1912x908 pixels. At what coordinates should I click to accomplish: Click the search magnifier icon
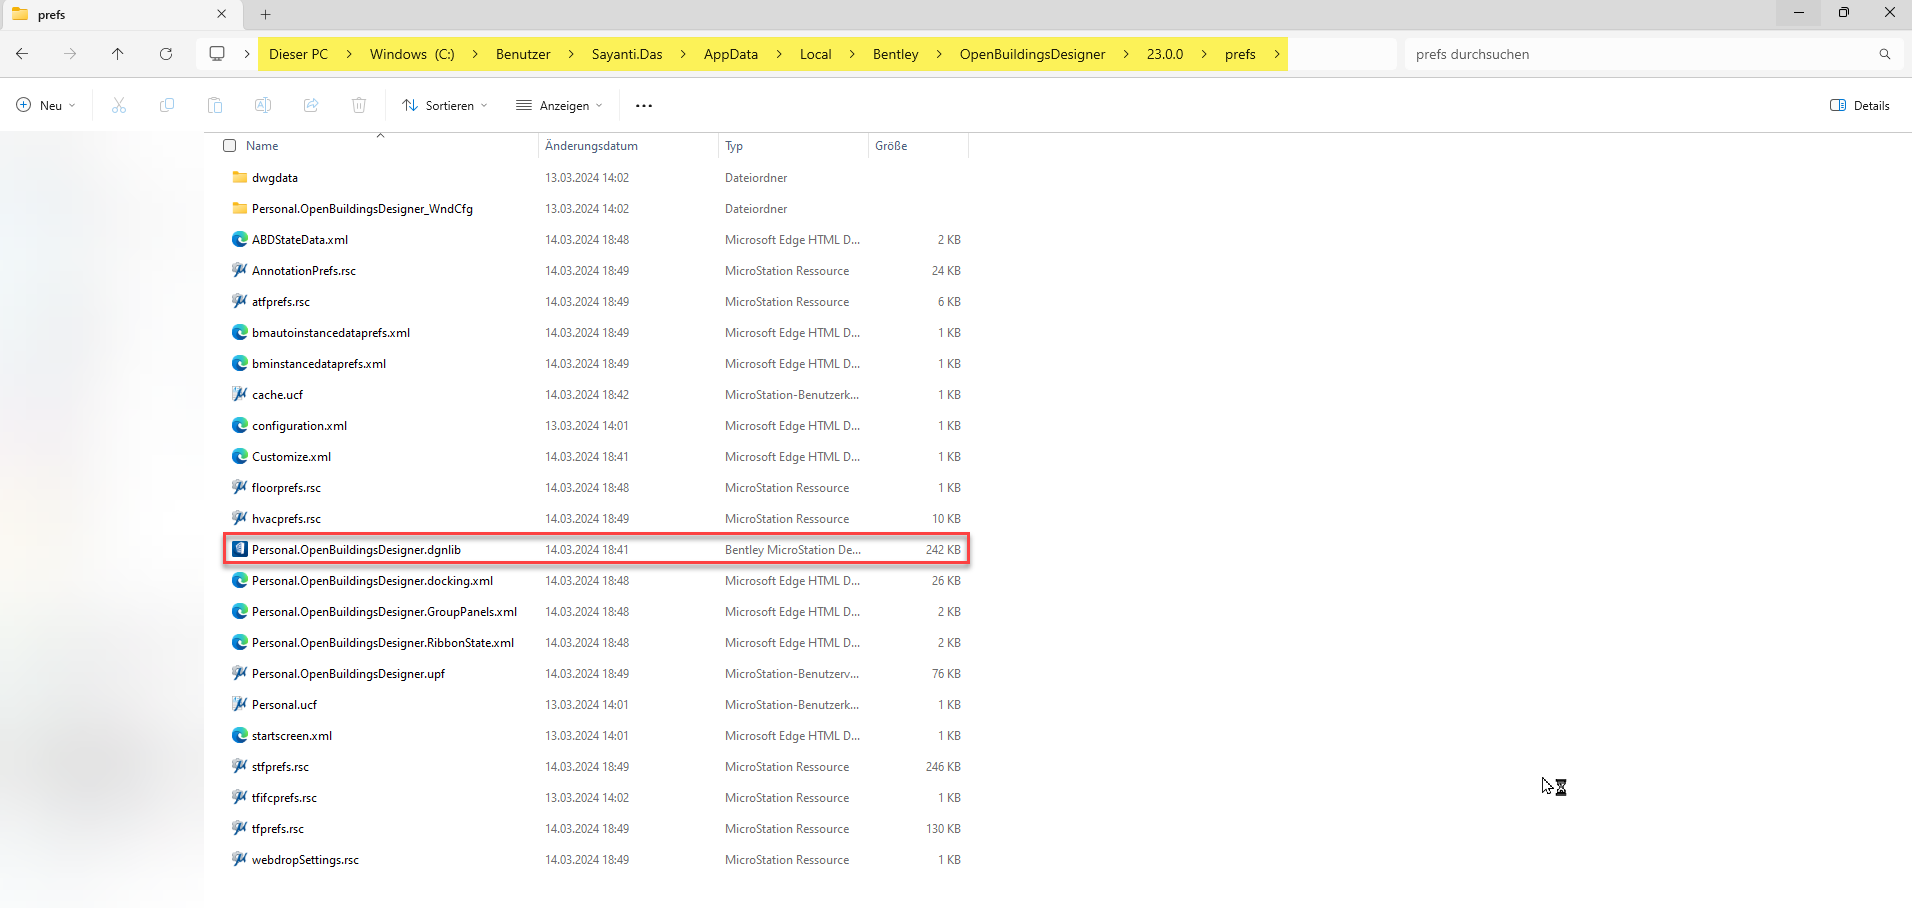pos(1885,54)
